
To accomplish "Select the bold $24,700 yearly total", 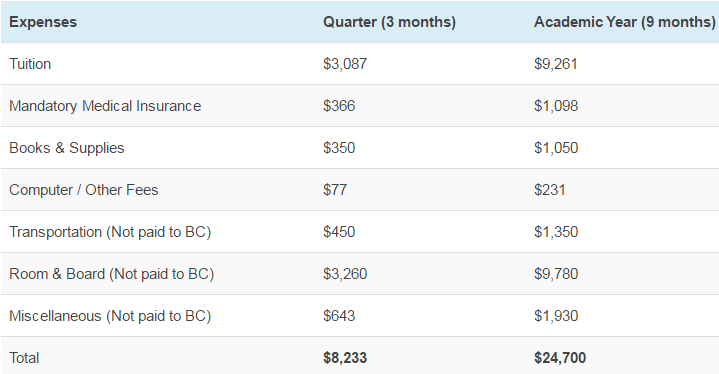I will [x=560, y=358].
